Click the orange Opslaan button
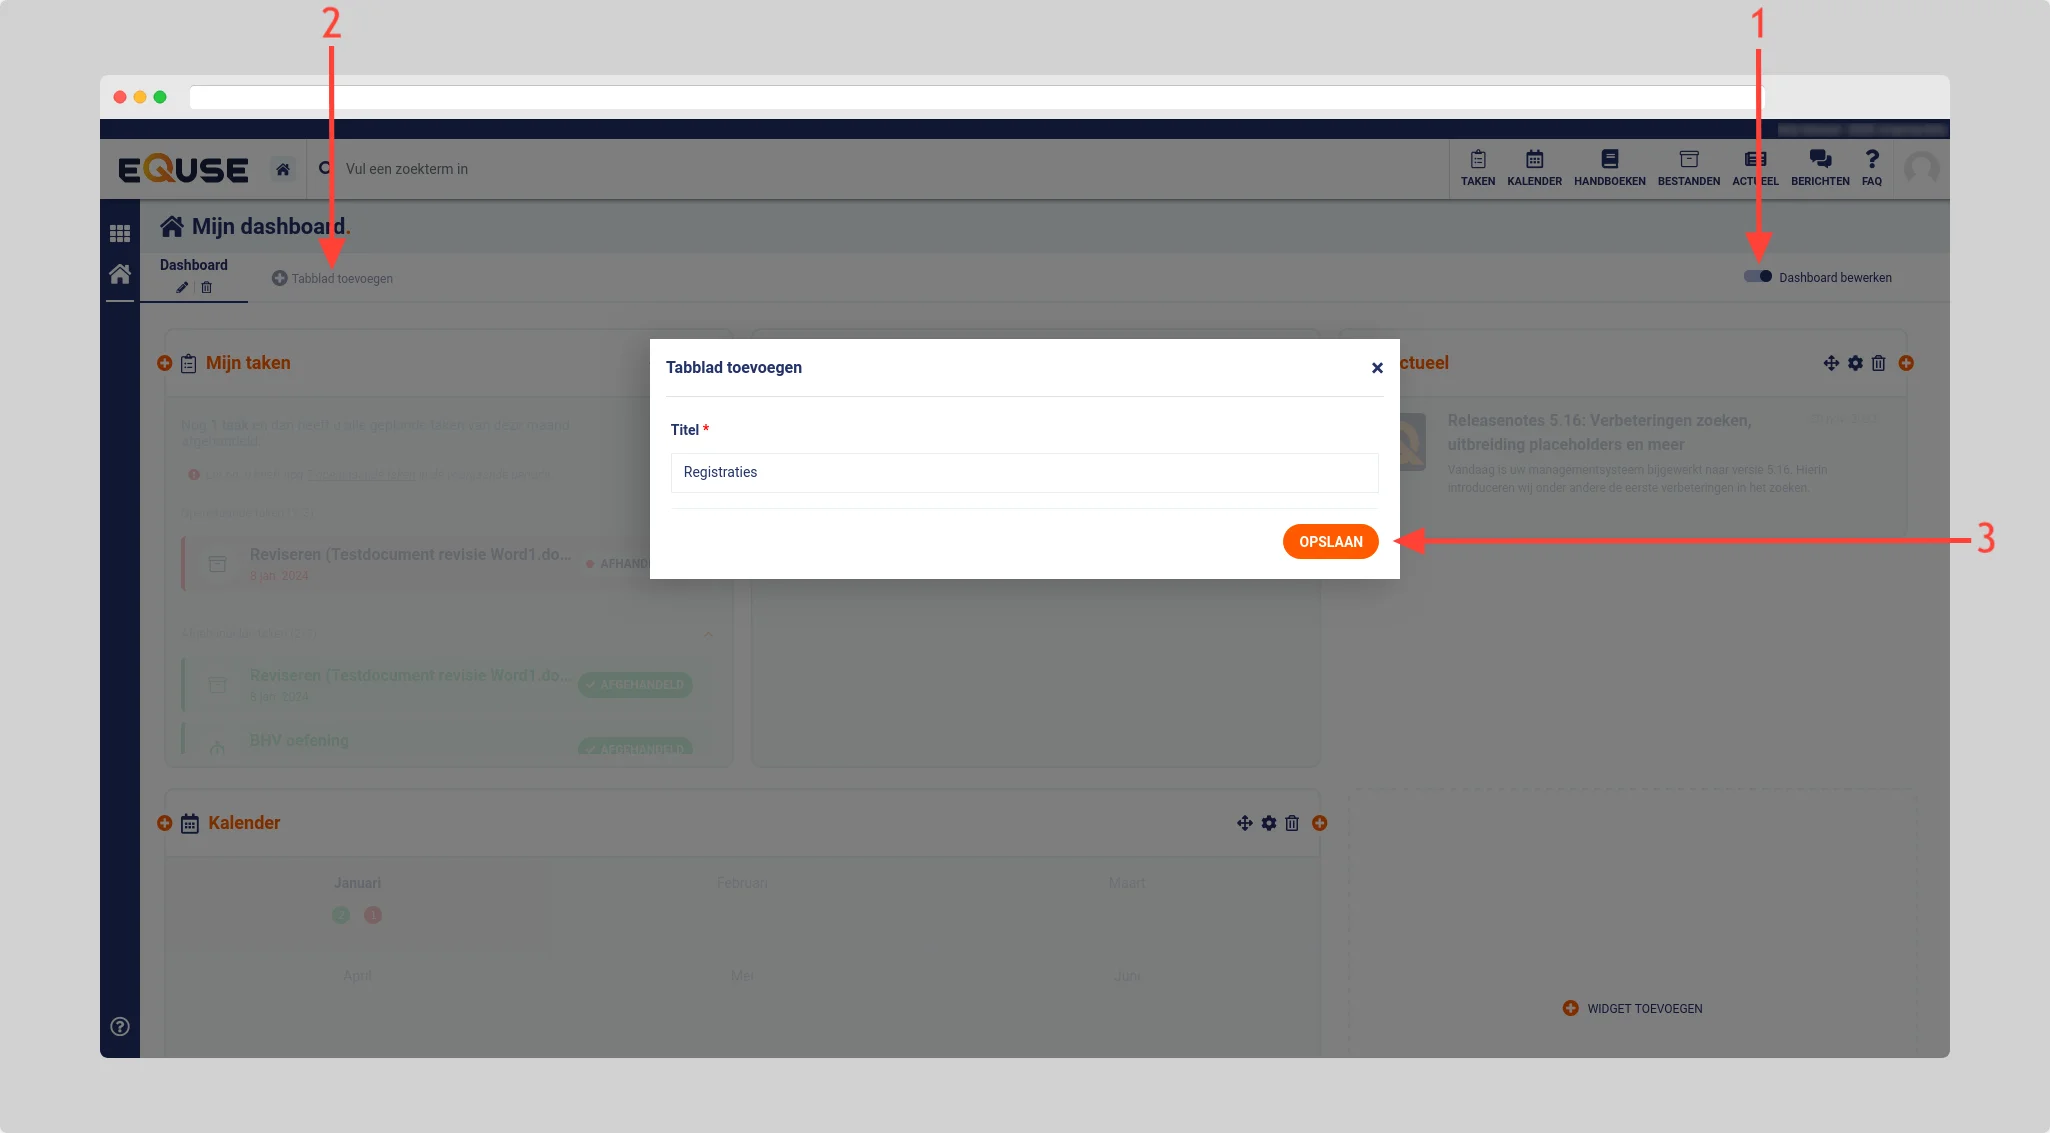The width and height of the screenshot is (2050, 1133). click(x=1330, y=542)
